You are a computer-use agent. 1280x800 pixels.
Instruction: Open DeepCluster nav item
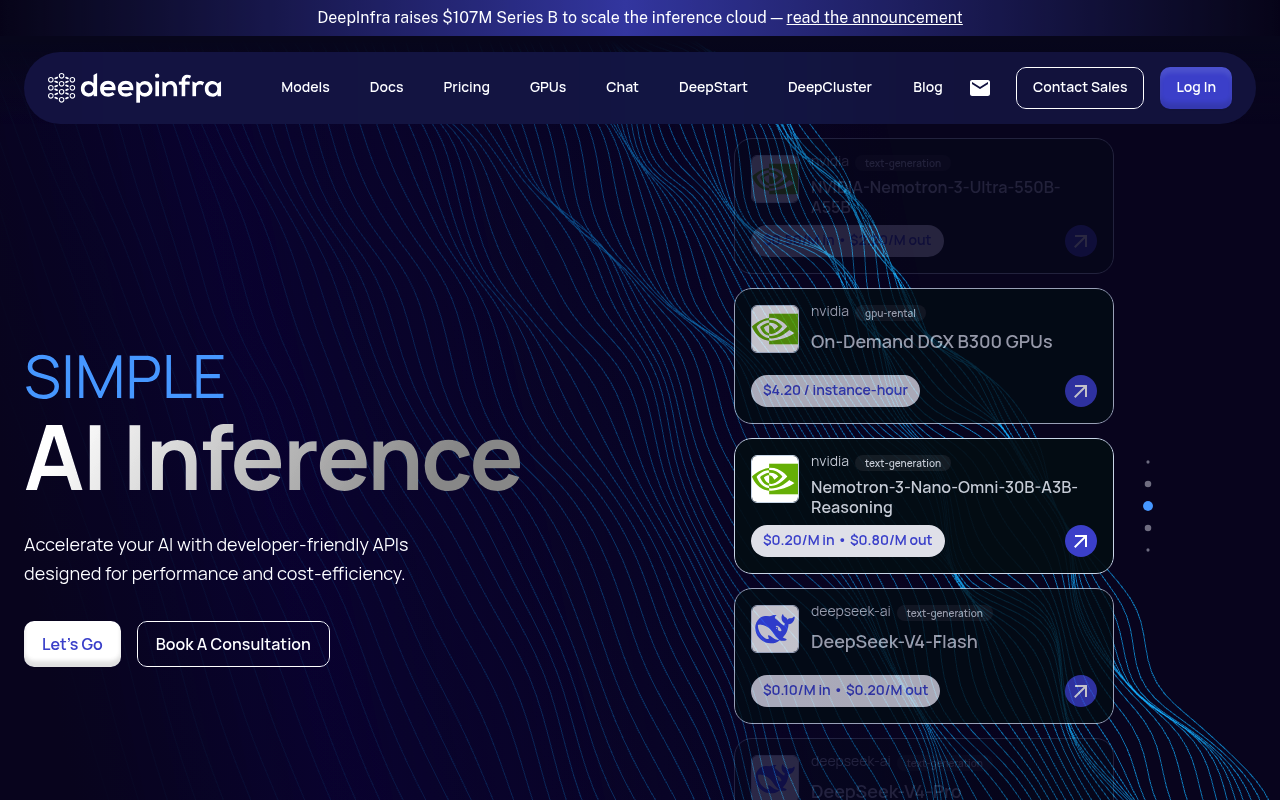(830, 87)
